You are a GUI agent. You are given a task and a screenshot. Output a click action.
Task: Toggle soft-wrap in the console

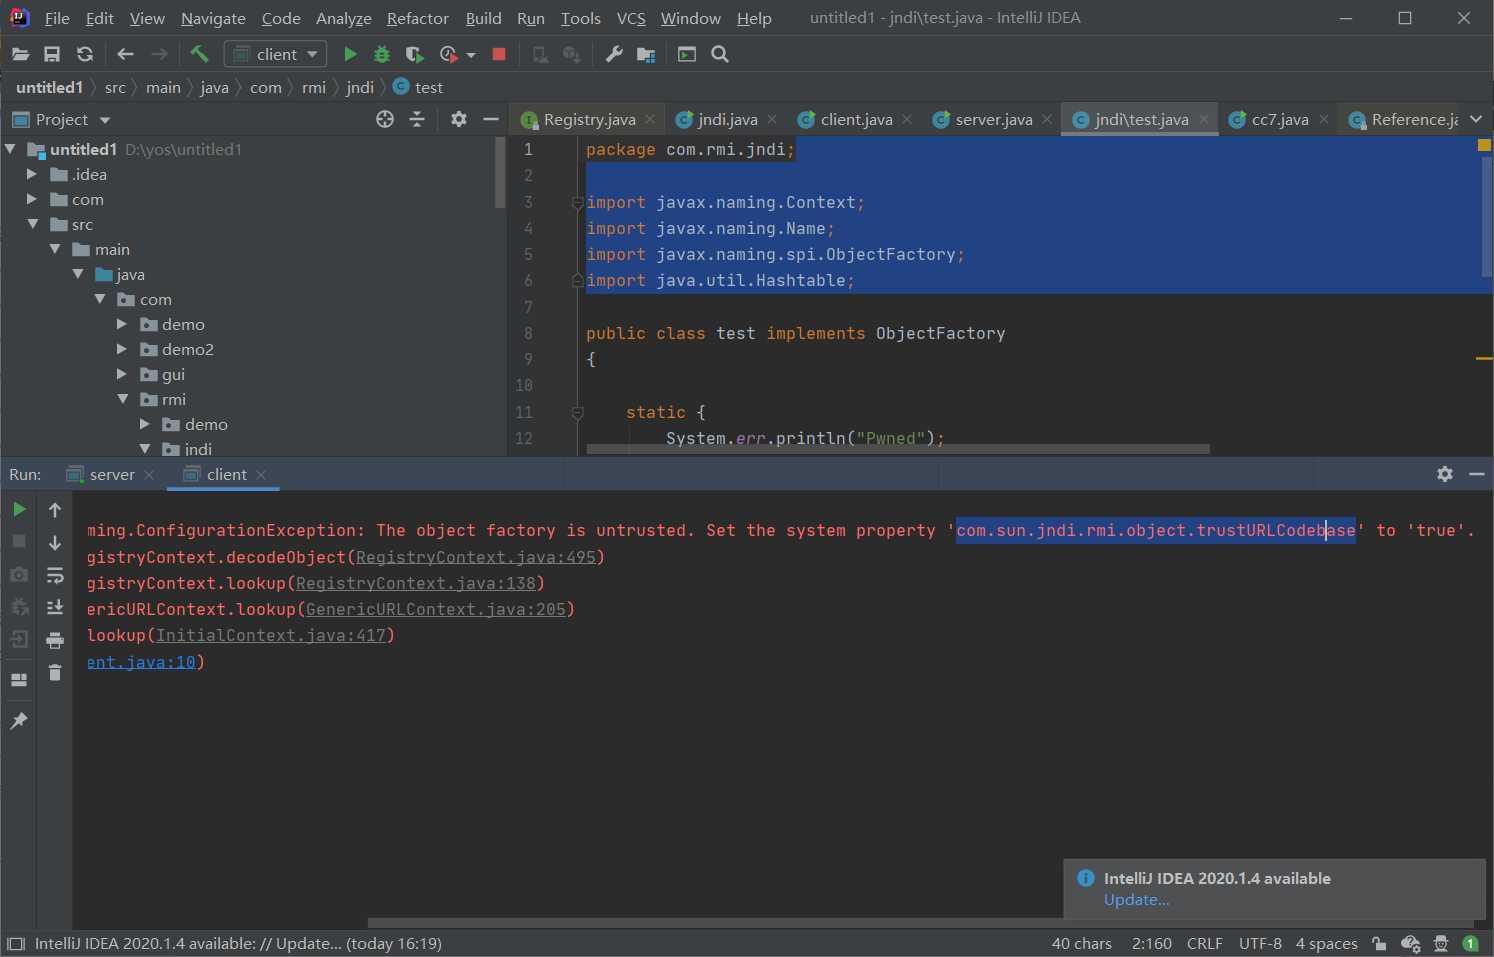pos(55,575)
